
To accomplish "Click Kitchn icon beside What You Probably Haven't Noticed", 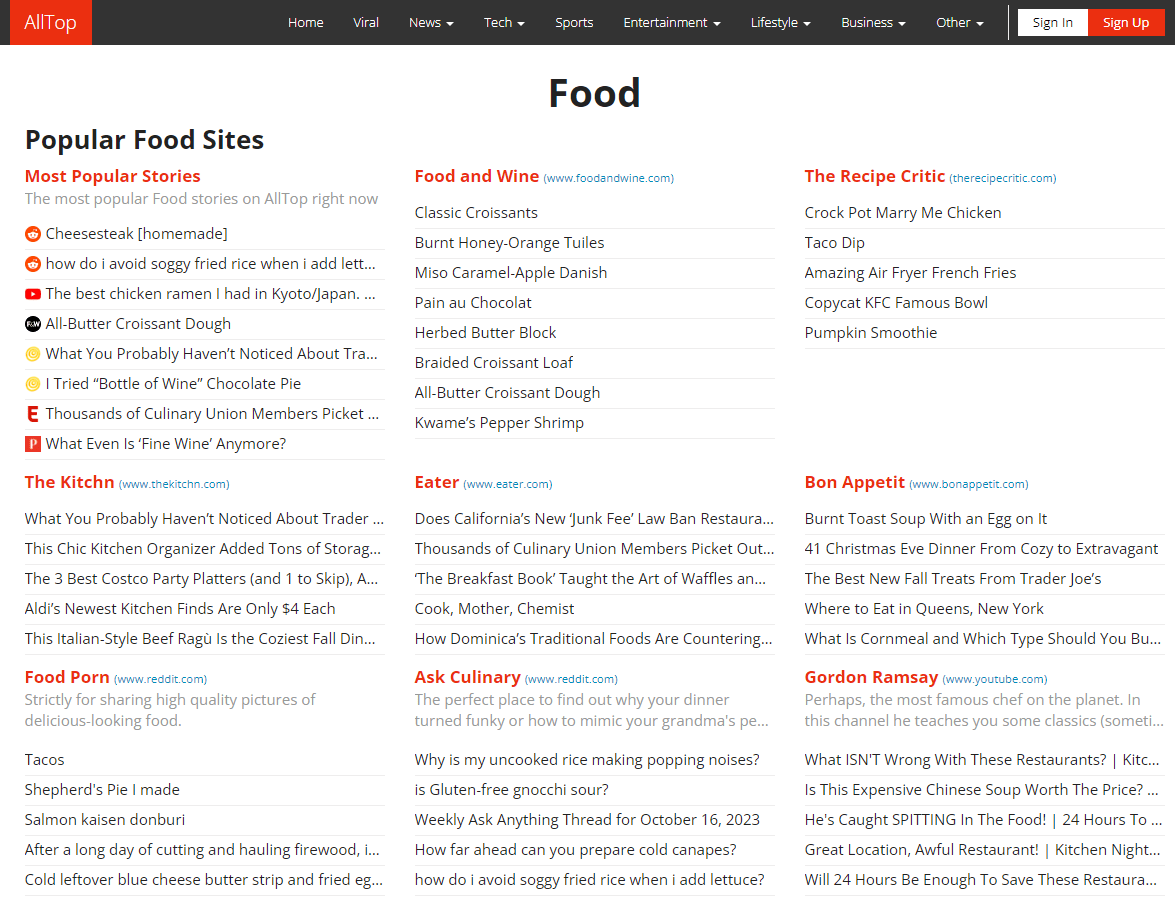I will tap(33, 354).
